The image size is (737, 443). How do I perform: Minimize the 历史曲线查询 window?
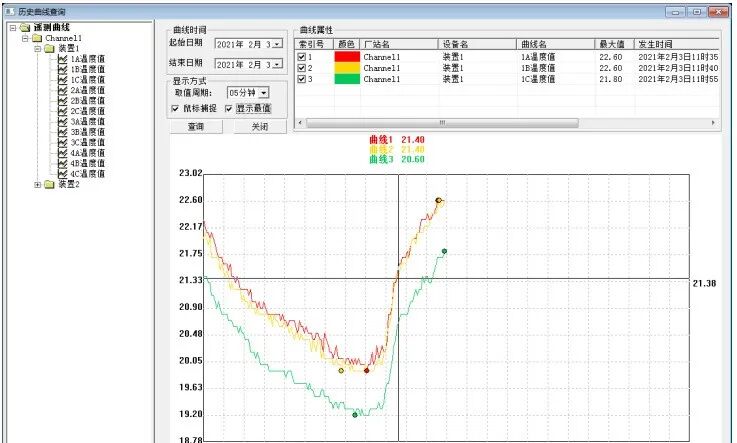click(675, 12)
